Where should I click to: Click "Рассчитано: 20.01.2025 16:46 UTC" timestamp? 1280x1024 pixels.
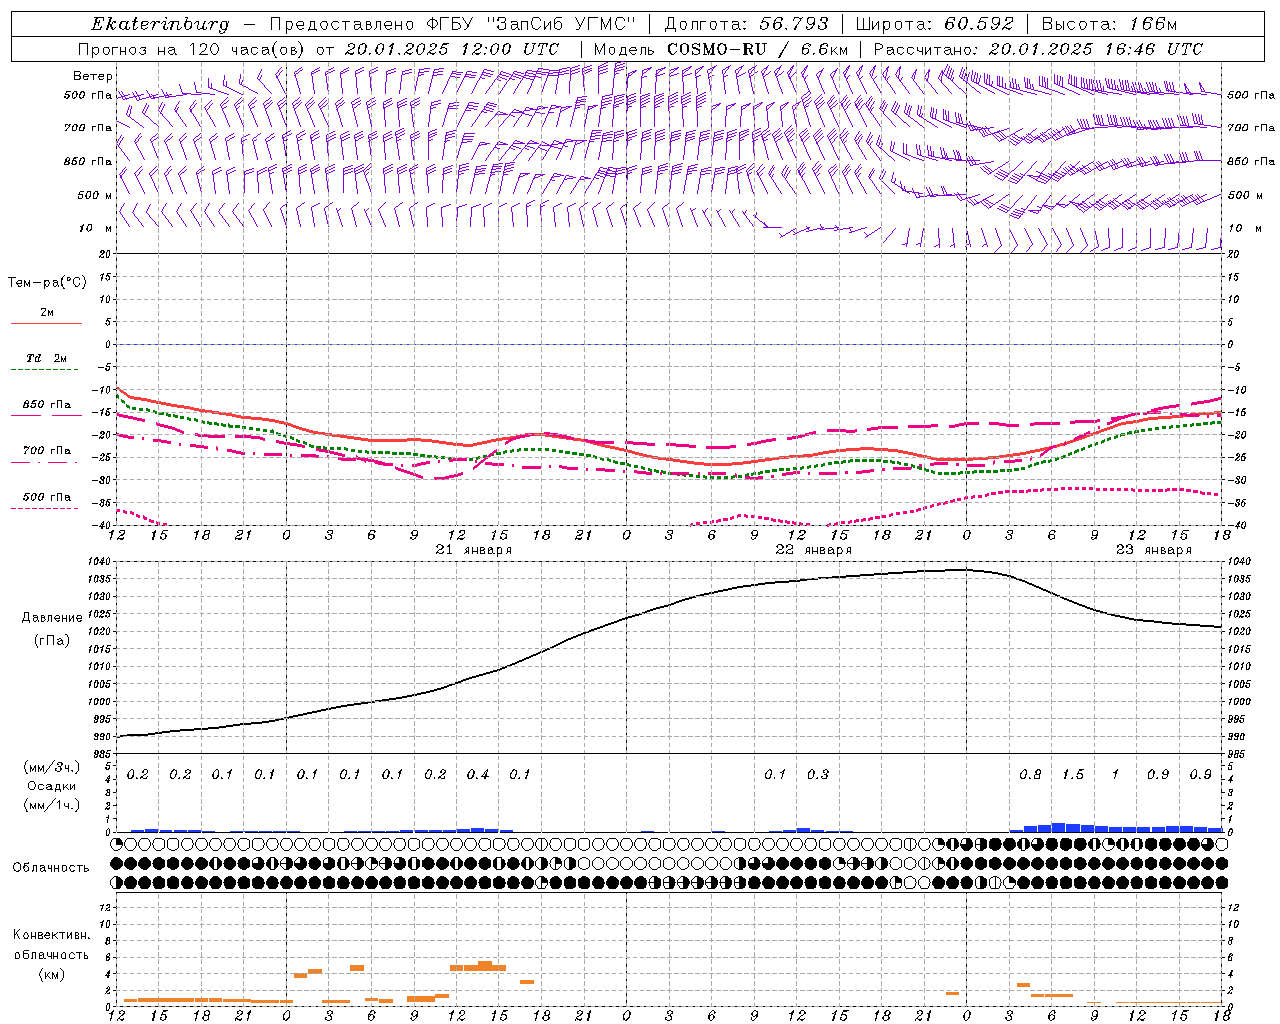click(1038, 49)
